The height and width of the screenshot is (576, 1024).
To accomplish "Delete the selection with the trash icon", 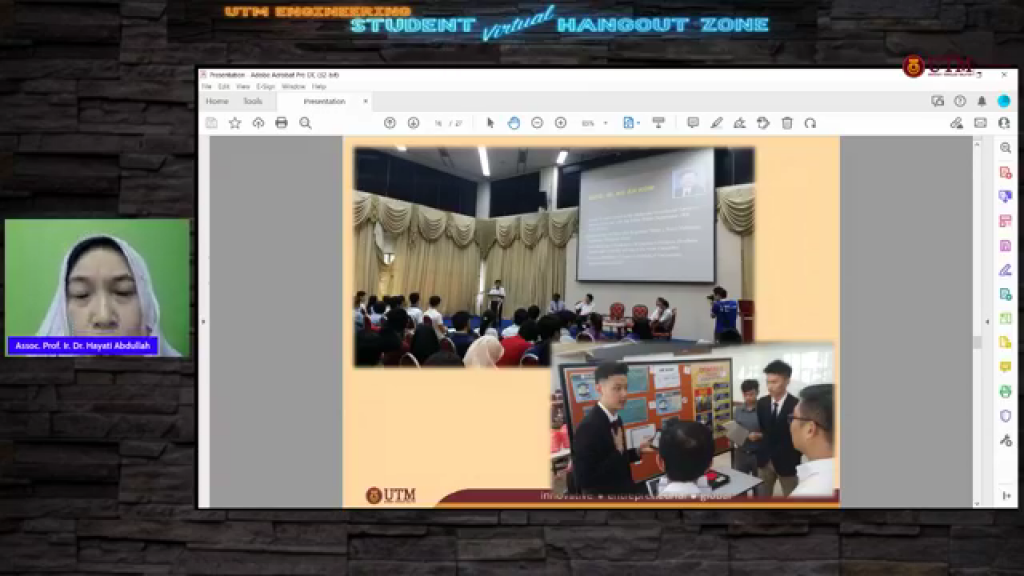I will (x=787, y=123).
